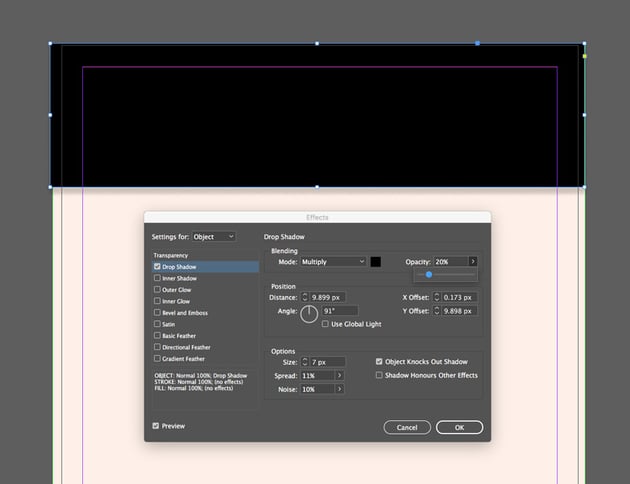Click the X Offset value field
The width and height of the screenshot is (630, 484).
pyautogui.click(x=459, y=297)
